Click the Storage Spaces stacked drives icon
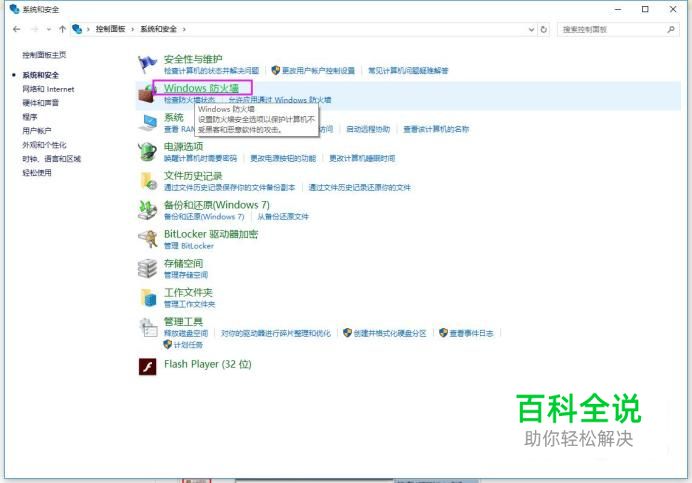 tap(147, 268)
